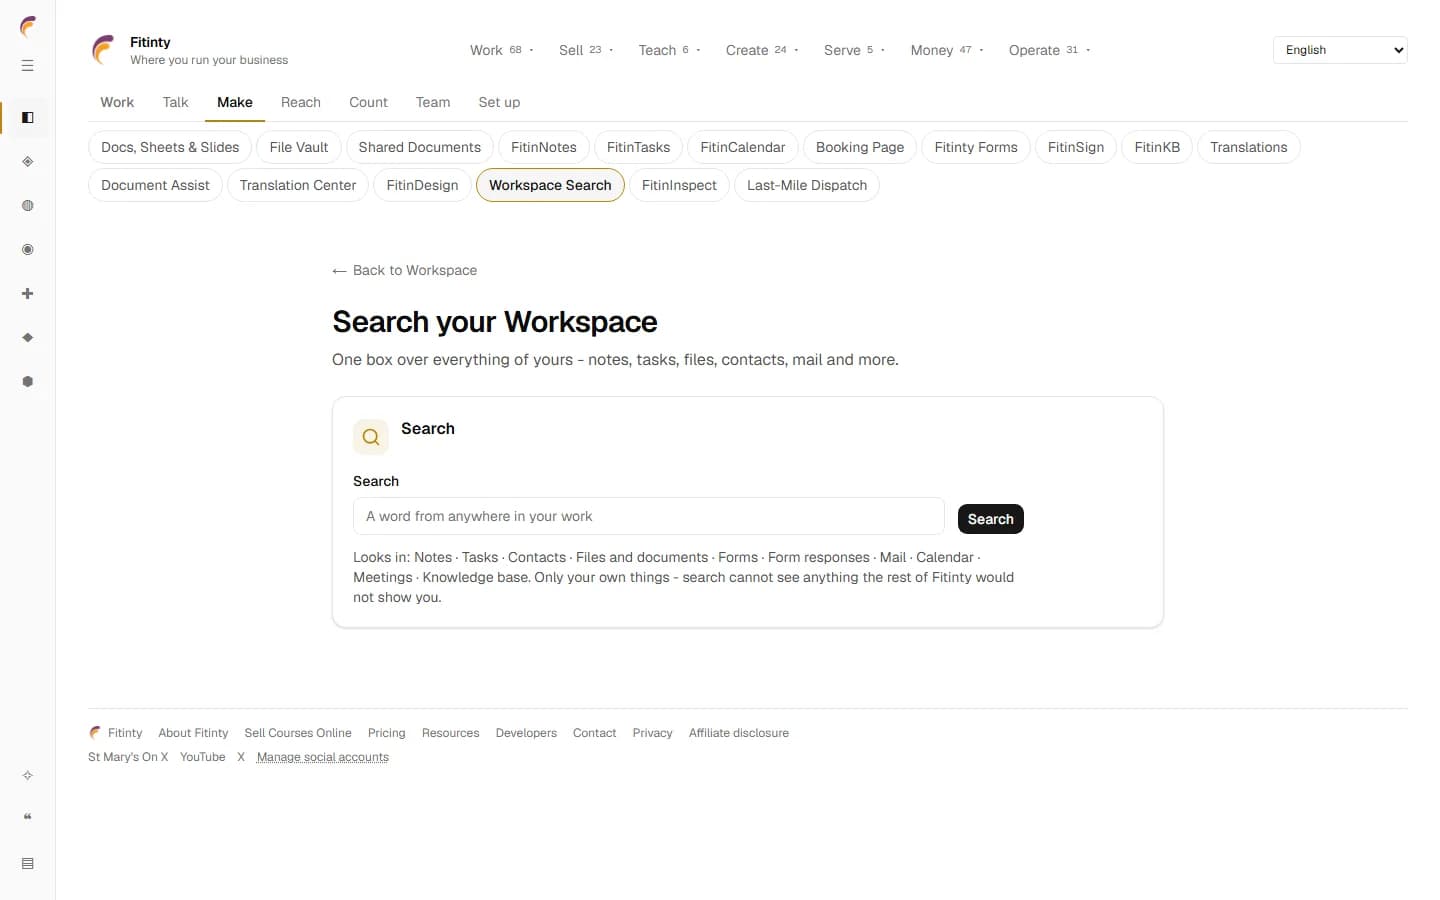Screen dimensions: 1440x900
Task: Switch to the Talk tab
Action: pyautogui.click(x=176, y=102)
